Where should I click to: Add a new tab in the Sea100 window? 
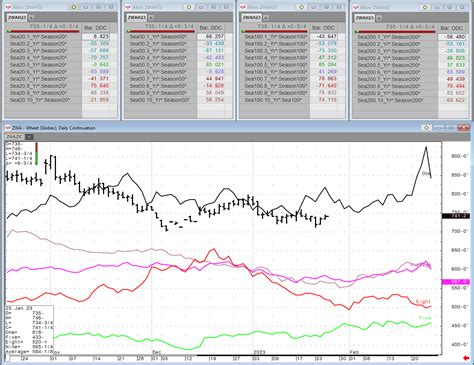(x=266, y=18)
